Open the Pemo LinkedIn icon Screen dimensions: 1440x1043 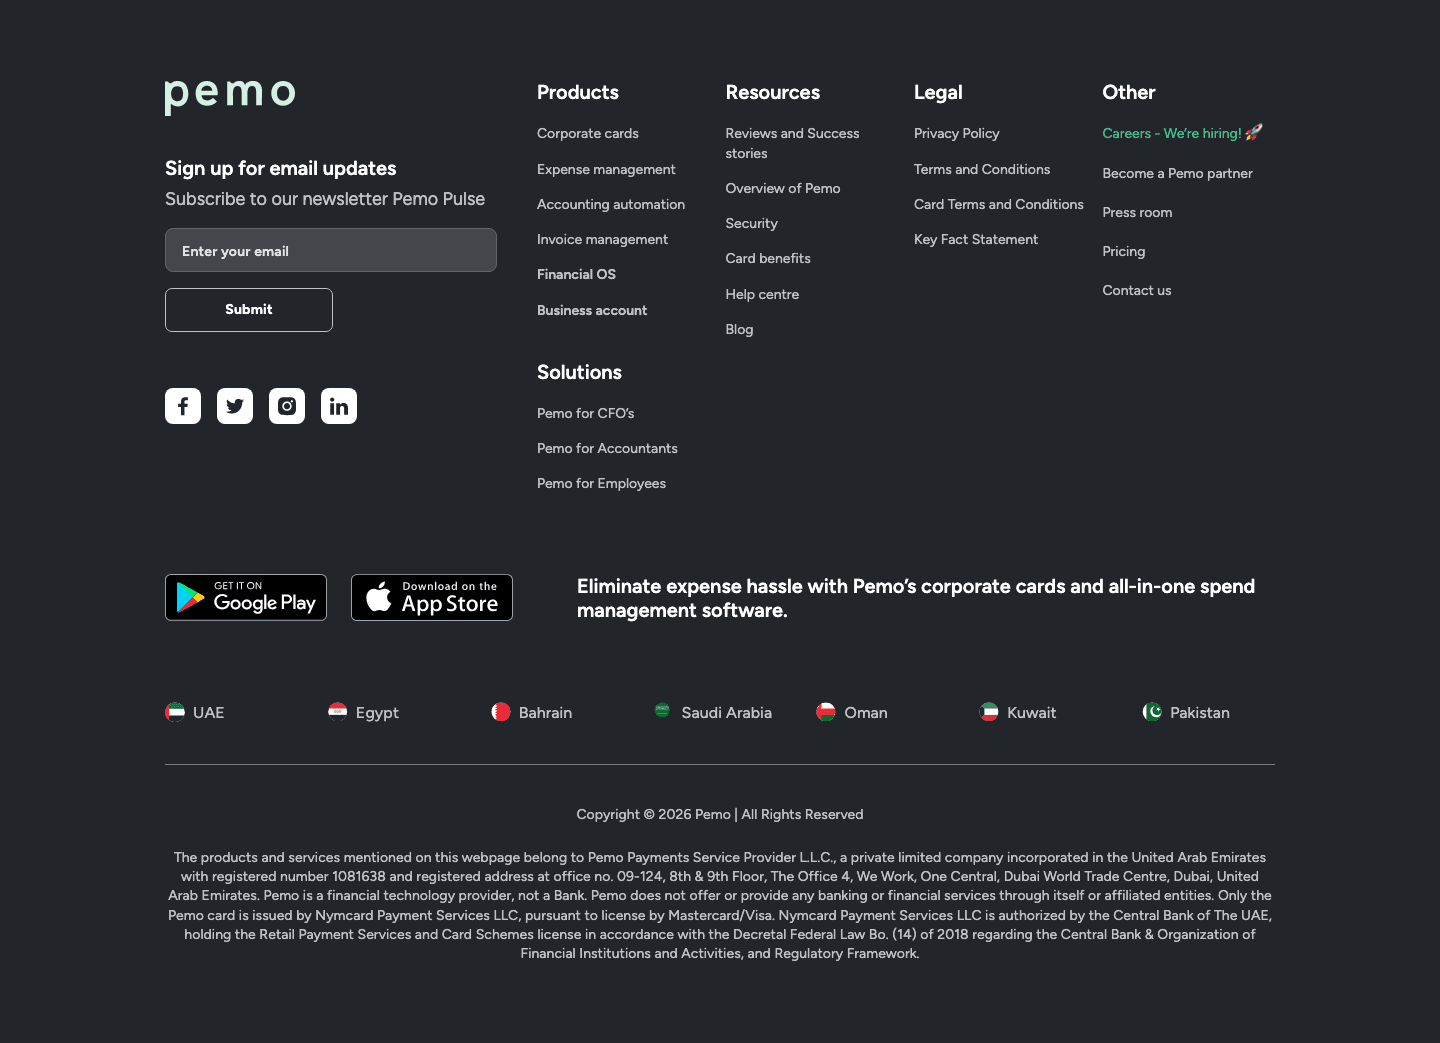click(x=339, y=406)
